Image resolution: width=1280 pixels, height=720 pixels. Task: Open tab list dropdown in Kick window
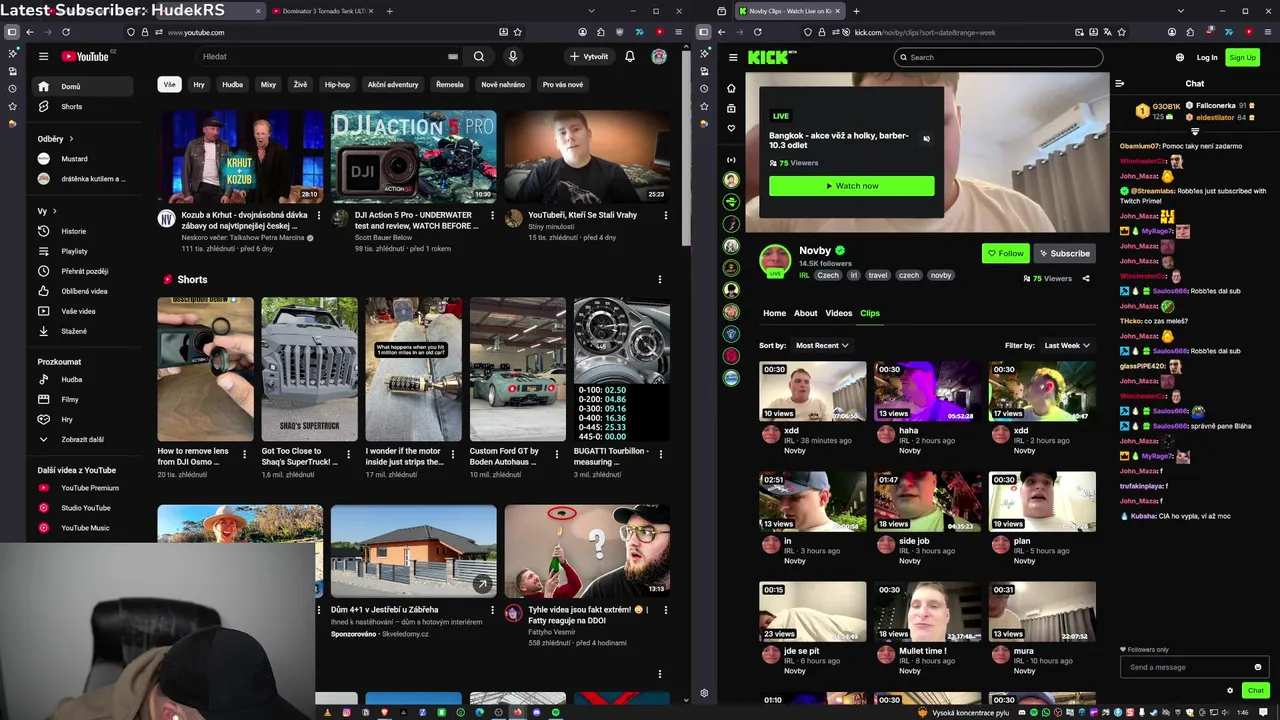(x=1181, y=11)
